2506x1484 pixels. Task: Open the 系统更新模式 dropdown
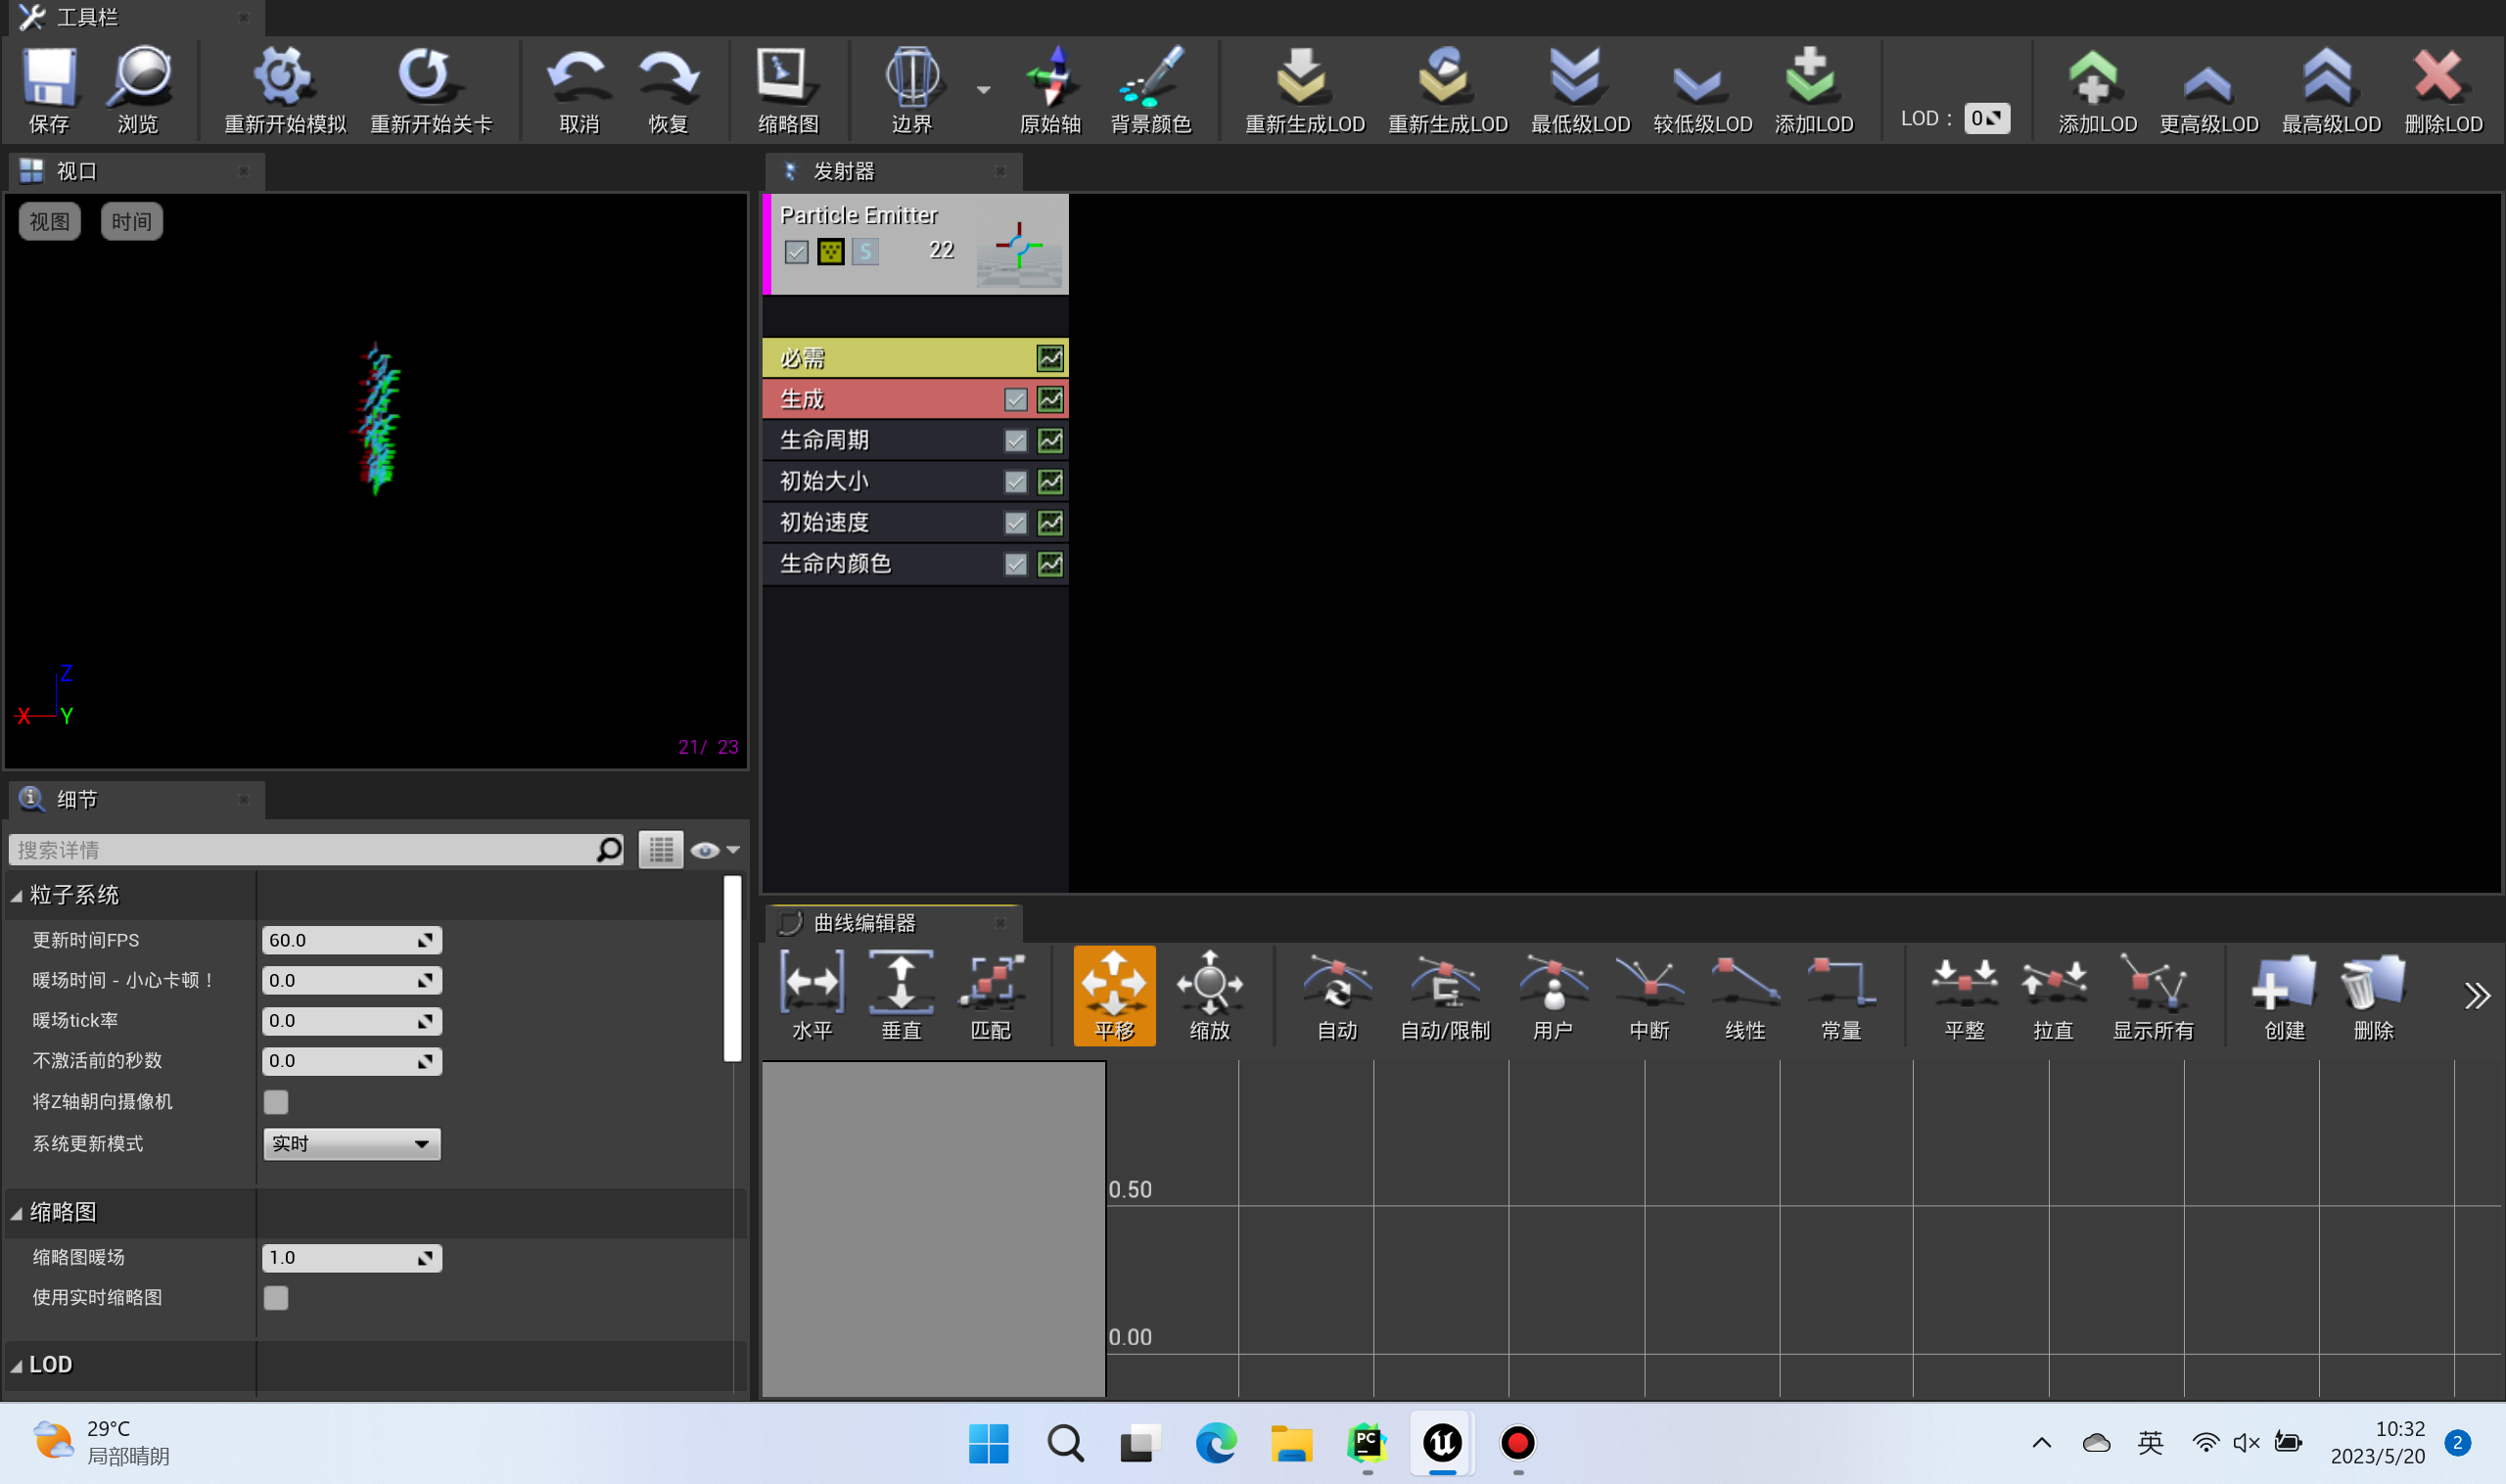pos(351,1143)
